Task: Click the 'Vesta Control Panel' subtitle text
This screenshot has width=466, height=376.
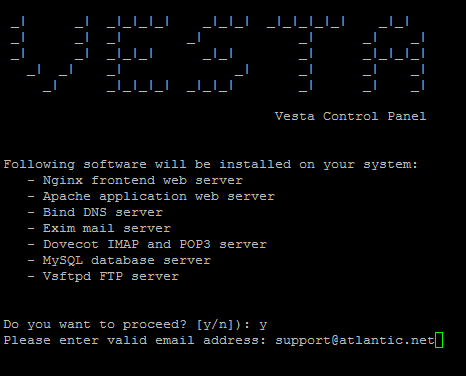Action: click(x=350, y=116)
